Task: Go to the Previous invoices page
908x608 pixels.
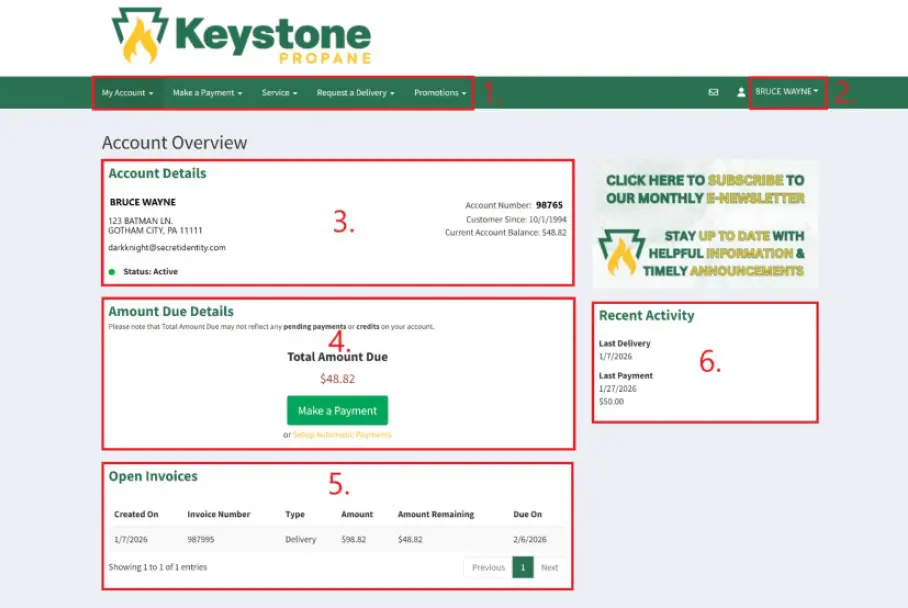Action: point(488,567)
